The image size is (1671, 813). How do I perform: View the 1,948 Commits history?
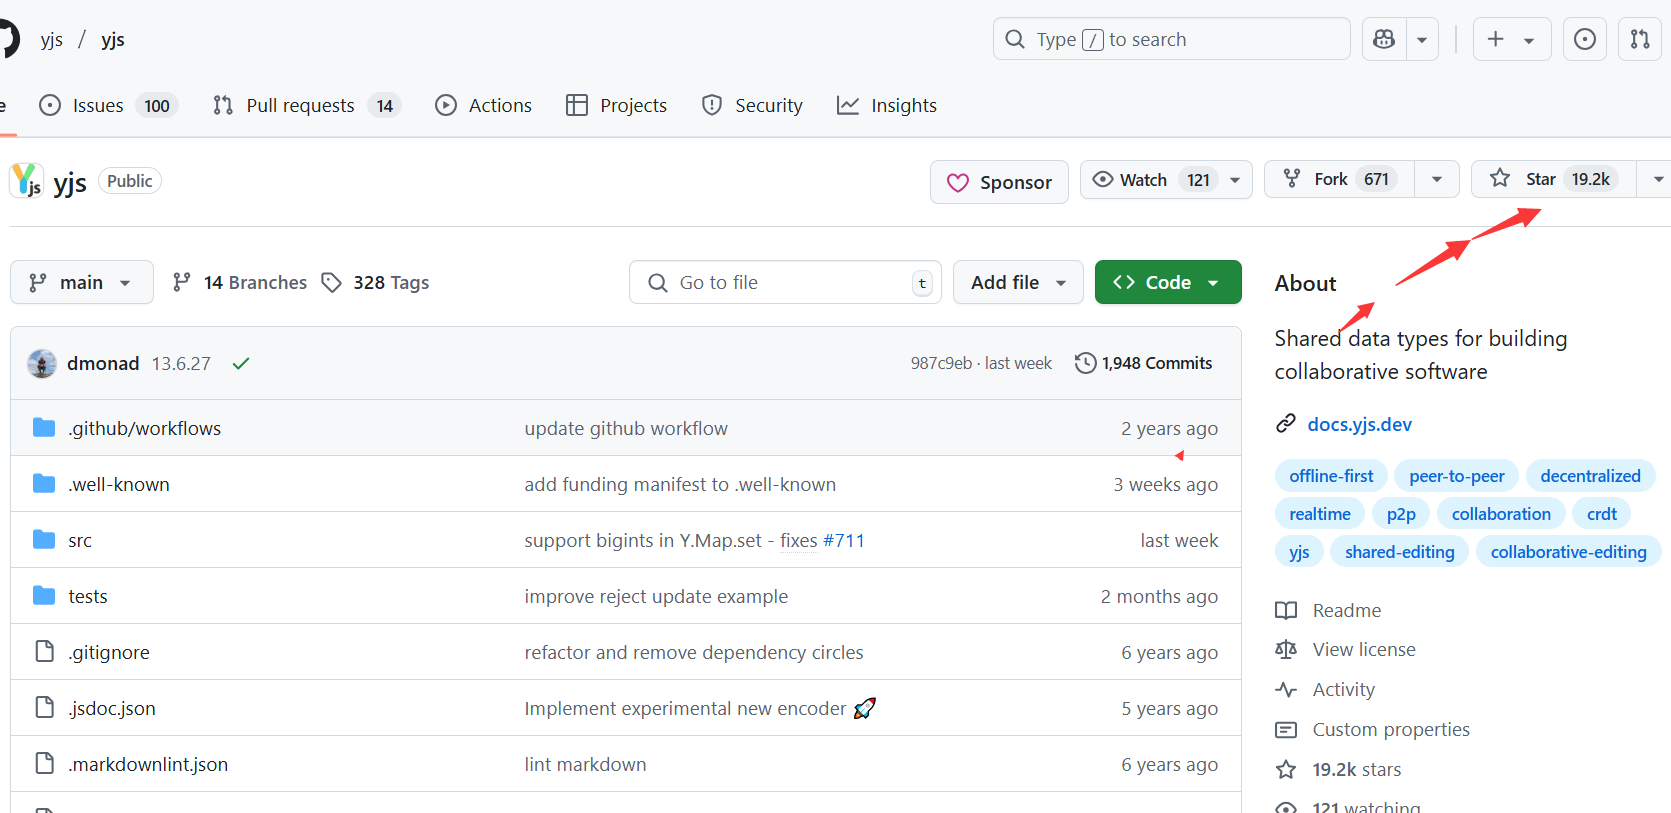(x=1143, y=363)
